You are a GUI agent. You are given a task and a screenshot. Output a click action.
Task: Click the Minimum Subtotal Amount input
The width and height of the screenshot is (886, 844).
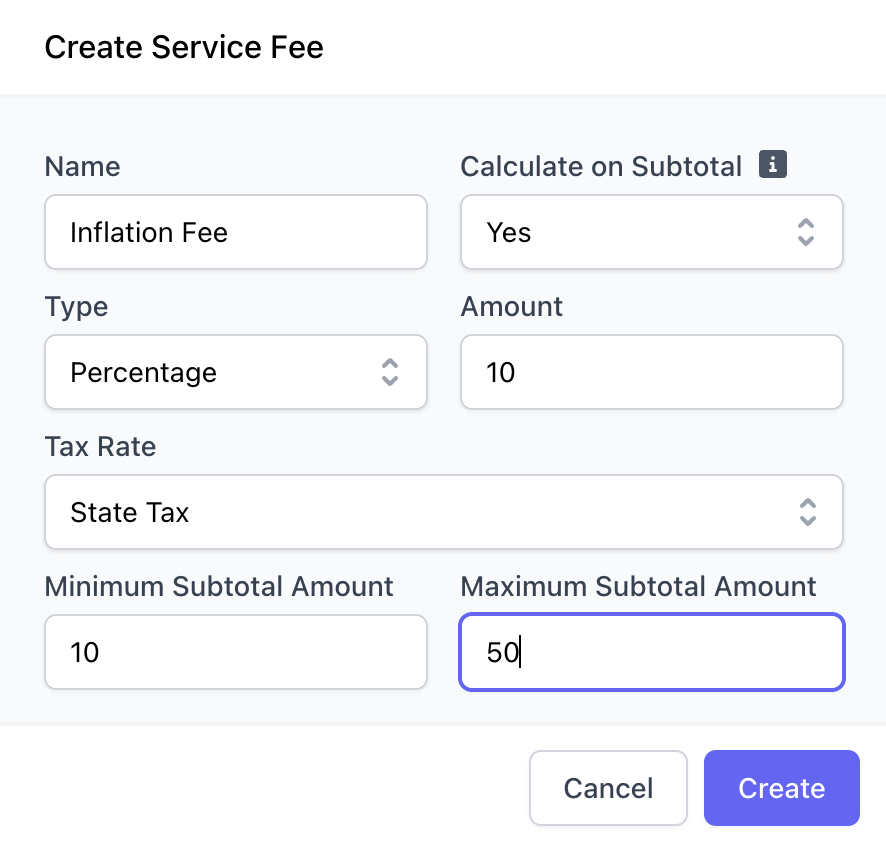[236, 652]
